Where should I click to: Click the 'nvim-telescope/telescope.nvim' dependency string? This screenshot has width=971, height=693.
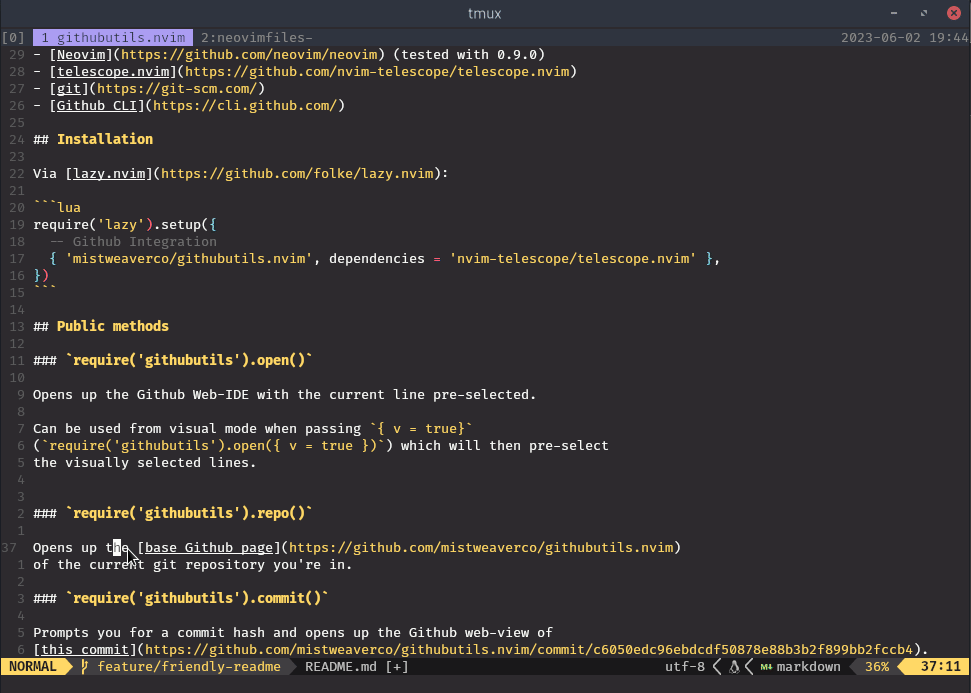pyautogui.click(x=573, y=258)
